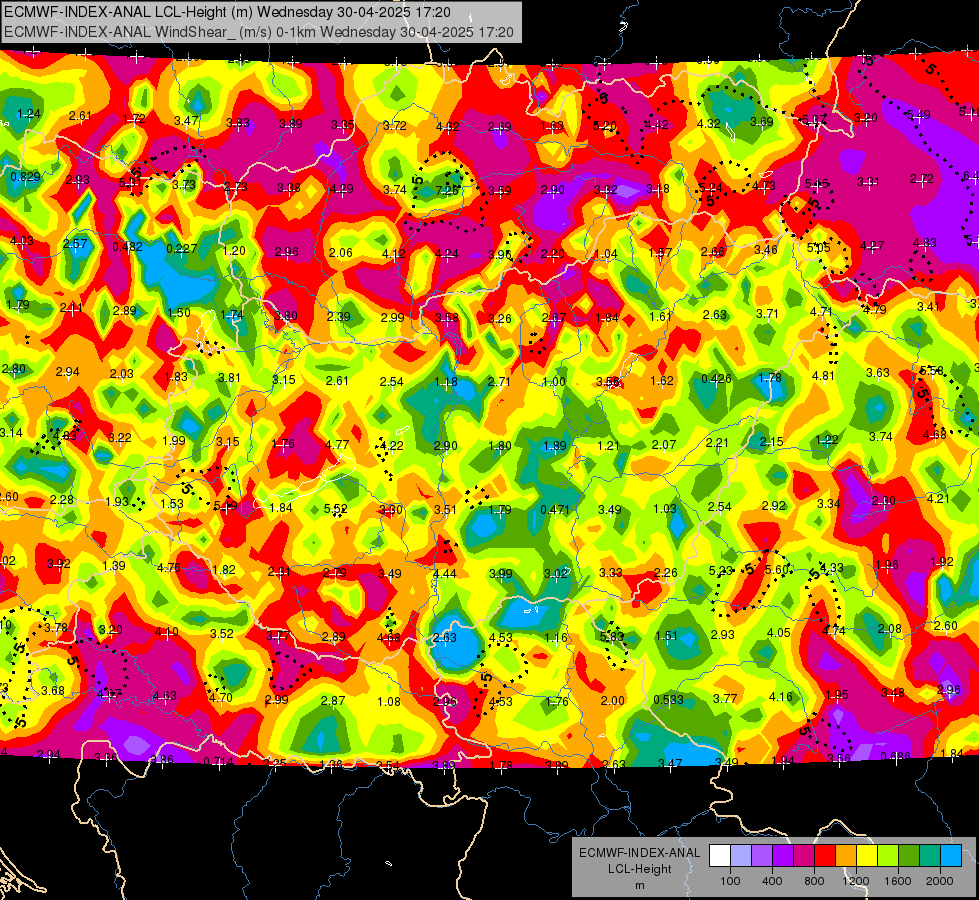This screenshot has height=900, width=979.
Task: Select the grid value 0.533
Action: [668, 700]
